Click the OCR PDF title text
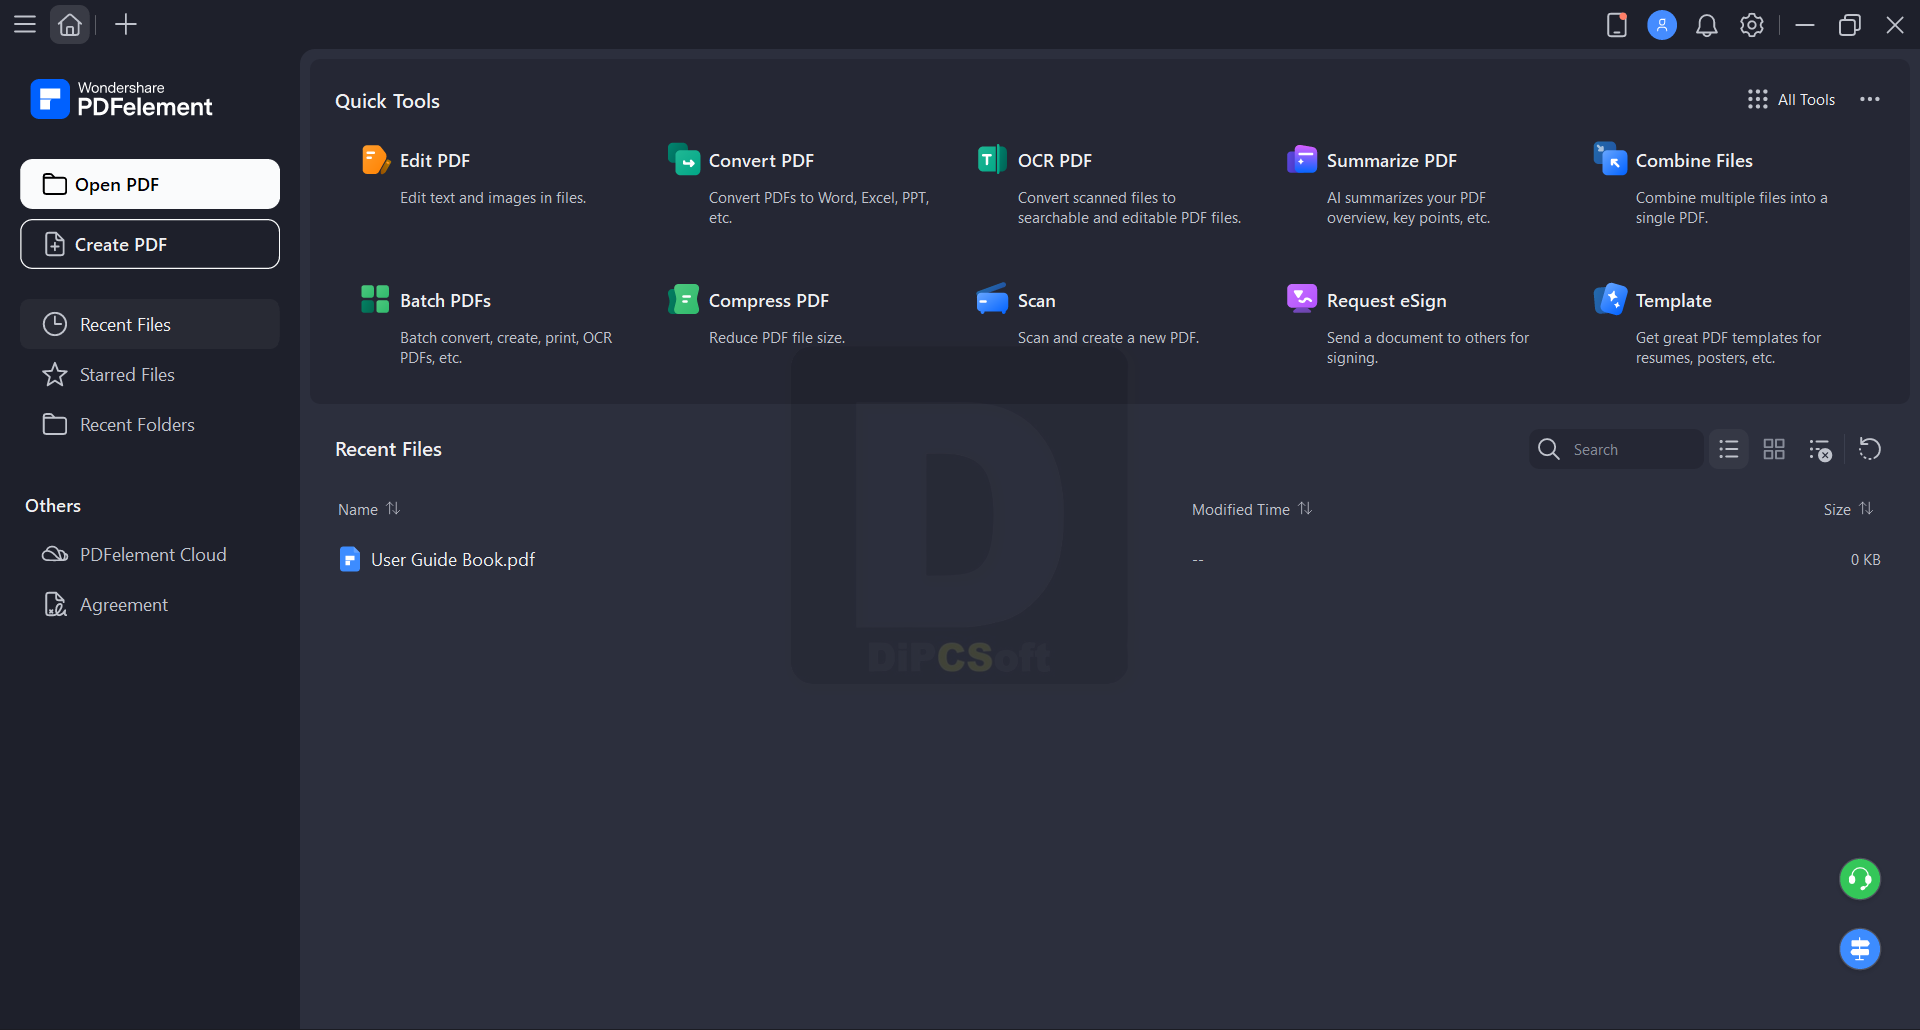Image resolution: width=1920 pixels, height=1030 pixels. pos(1055,160)
